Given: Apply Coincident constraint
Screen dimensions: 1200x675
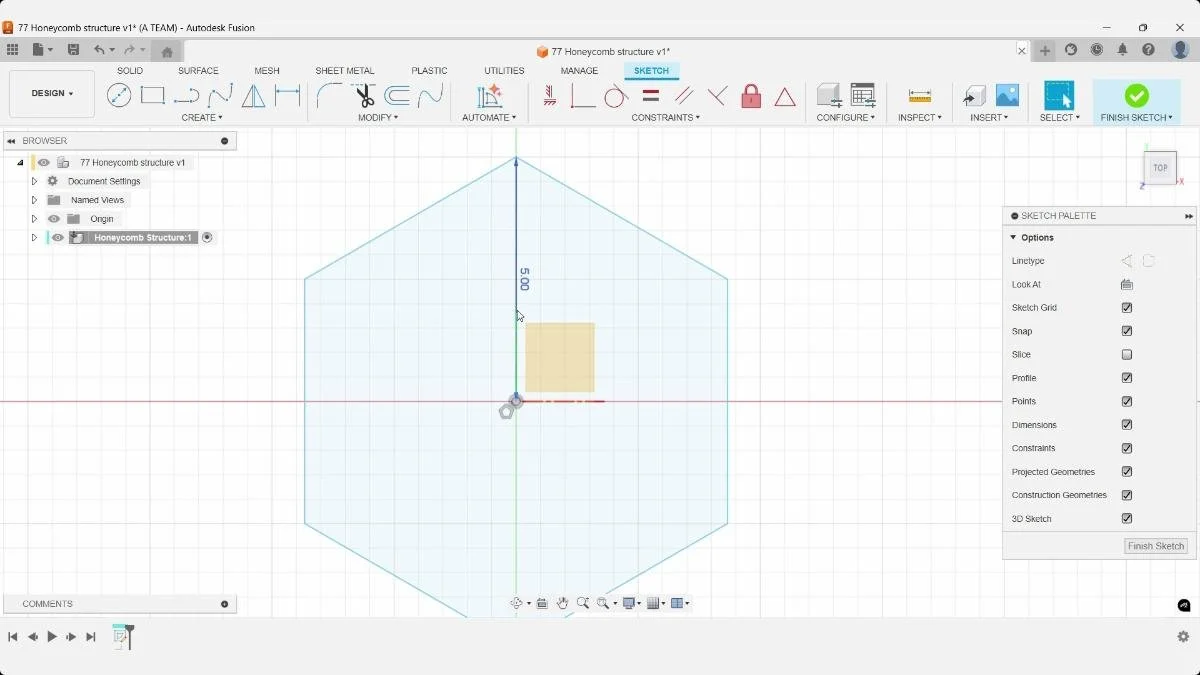Looking at the screenshot, I should (x=583, y=96).
